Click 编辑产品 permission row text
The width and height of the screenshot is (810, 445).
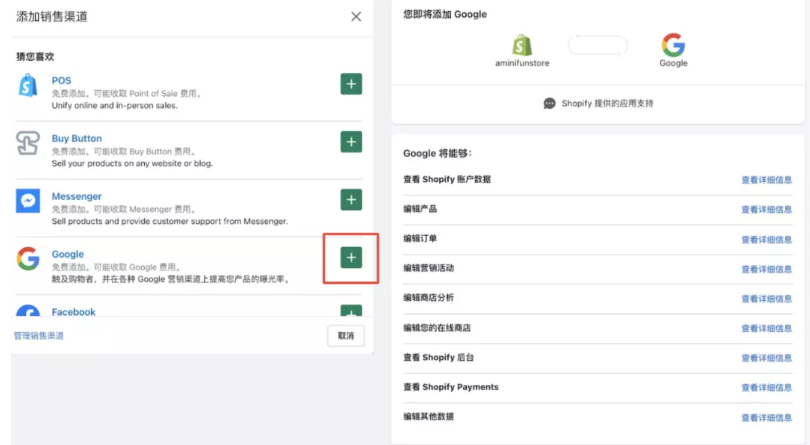tap(420, 209)
